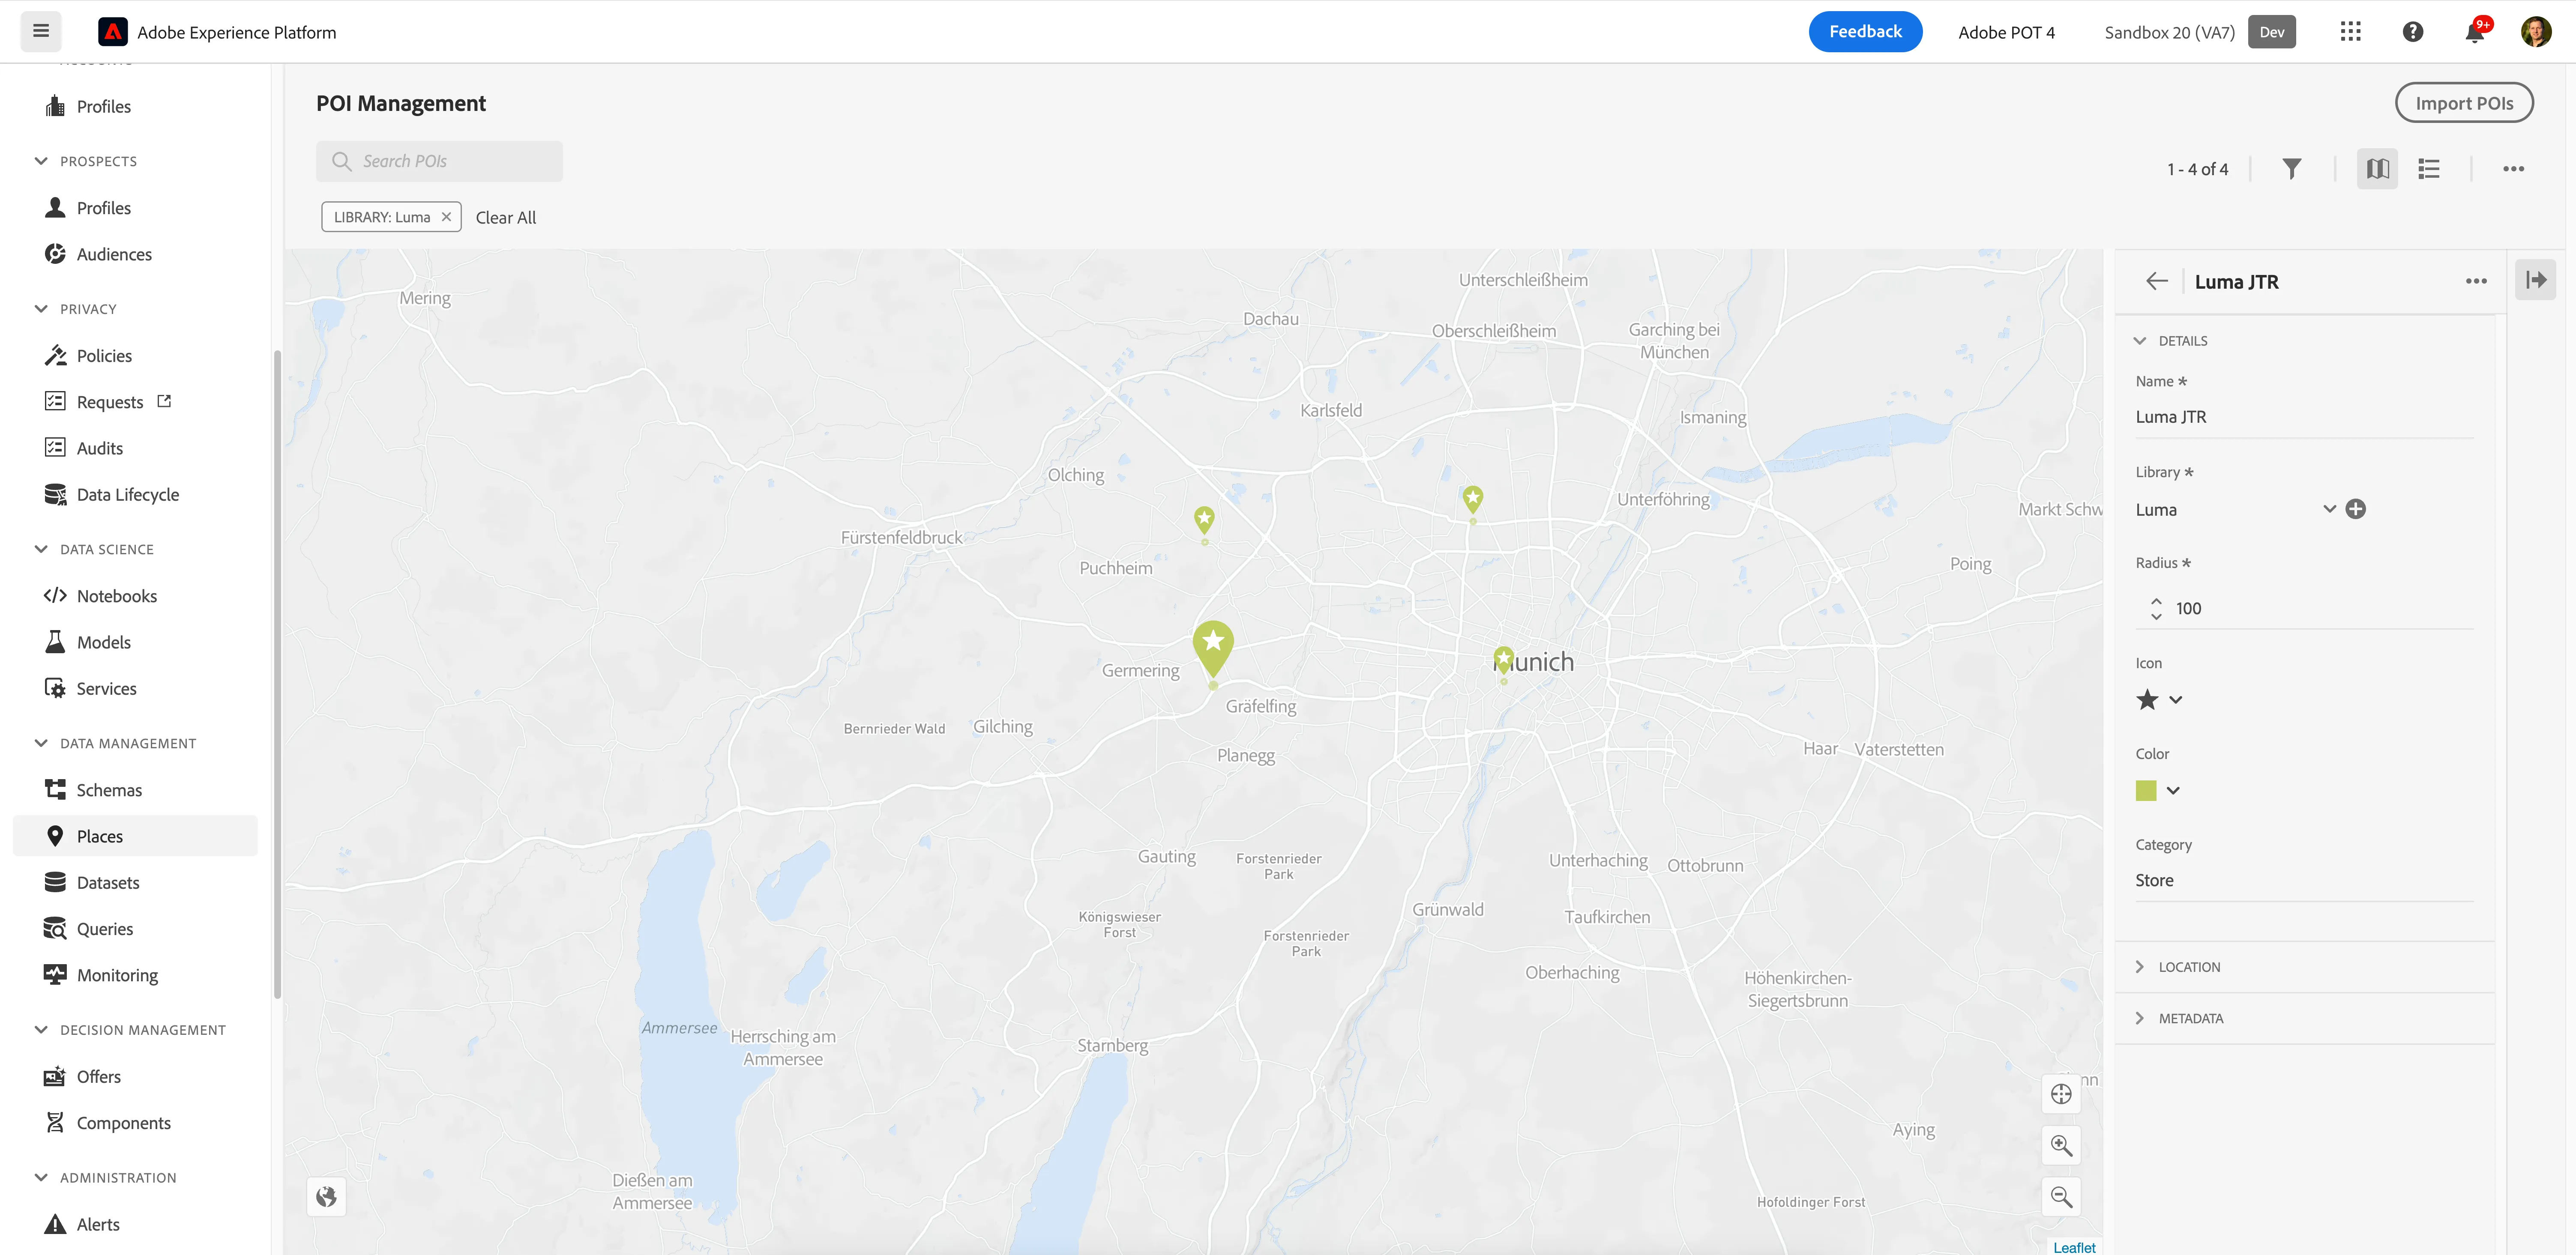Collapse the PRIVACY nav group
Viewport: 2576px width, 1255px height.
76,309
